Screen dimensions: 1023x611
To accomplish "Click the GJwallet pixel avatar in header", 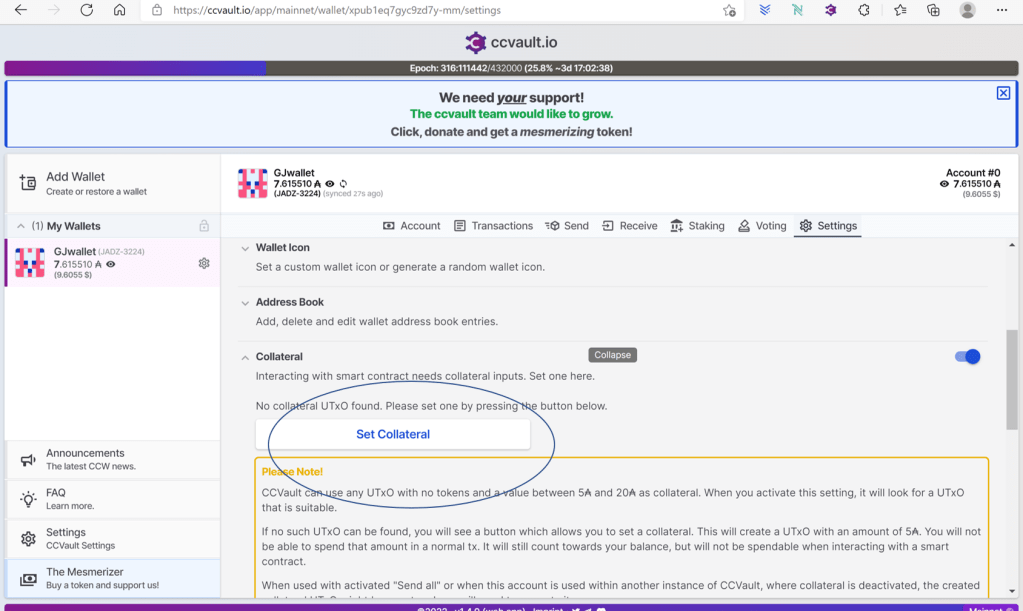I will 252,183.
